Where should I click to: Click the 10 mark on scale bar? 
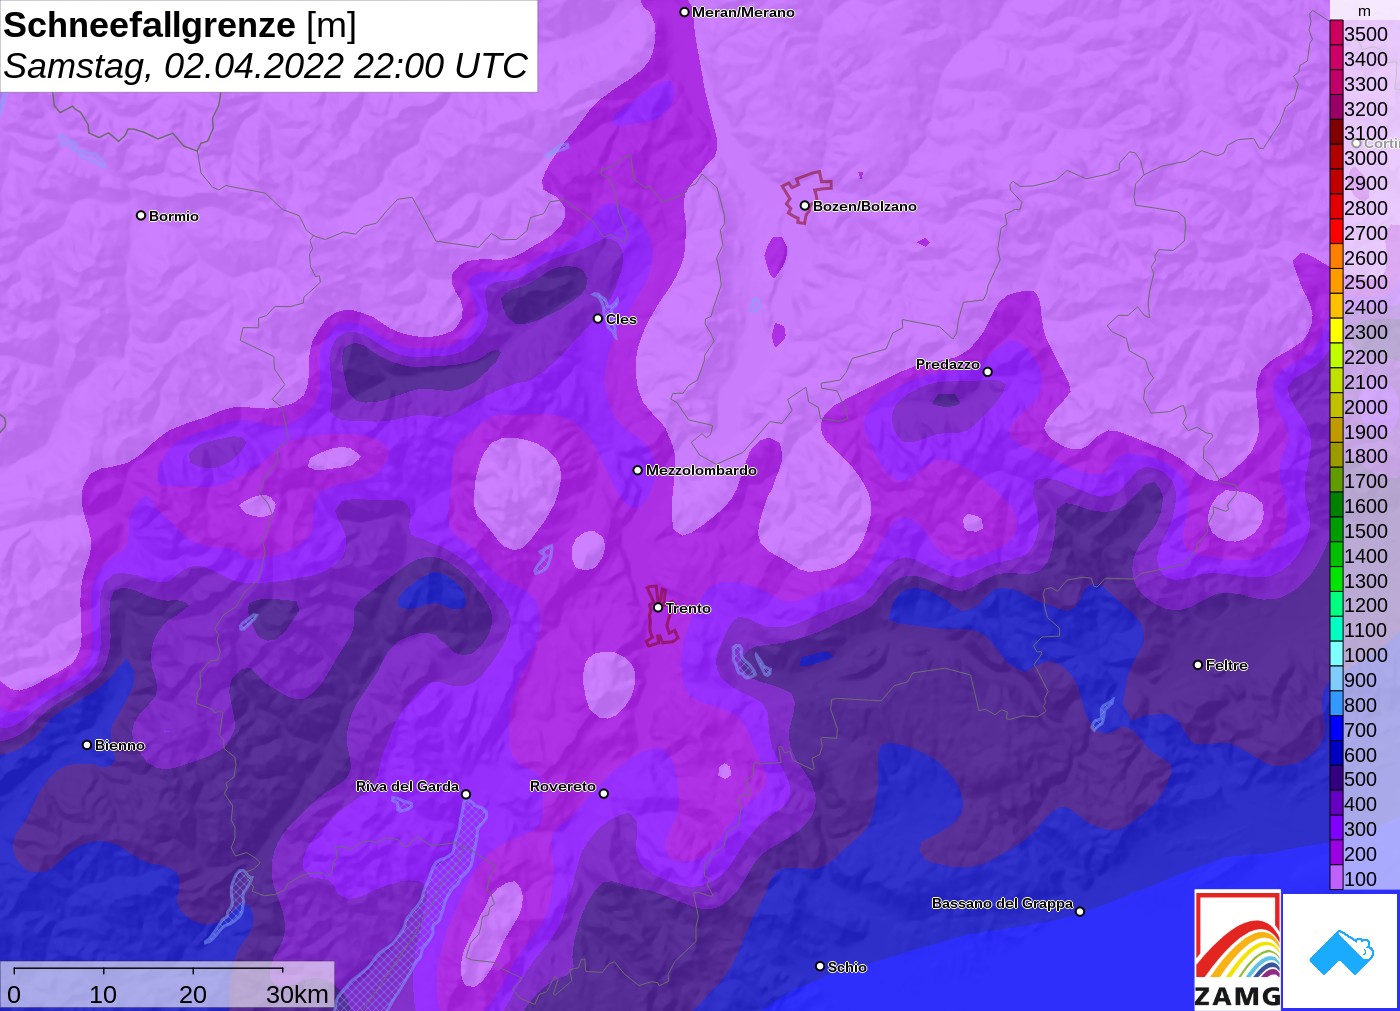pos(103,994)
